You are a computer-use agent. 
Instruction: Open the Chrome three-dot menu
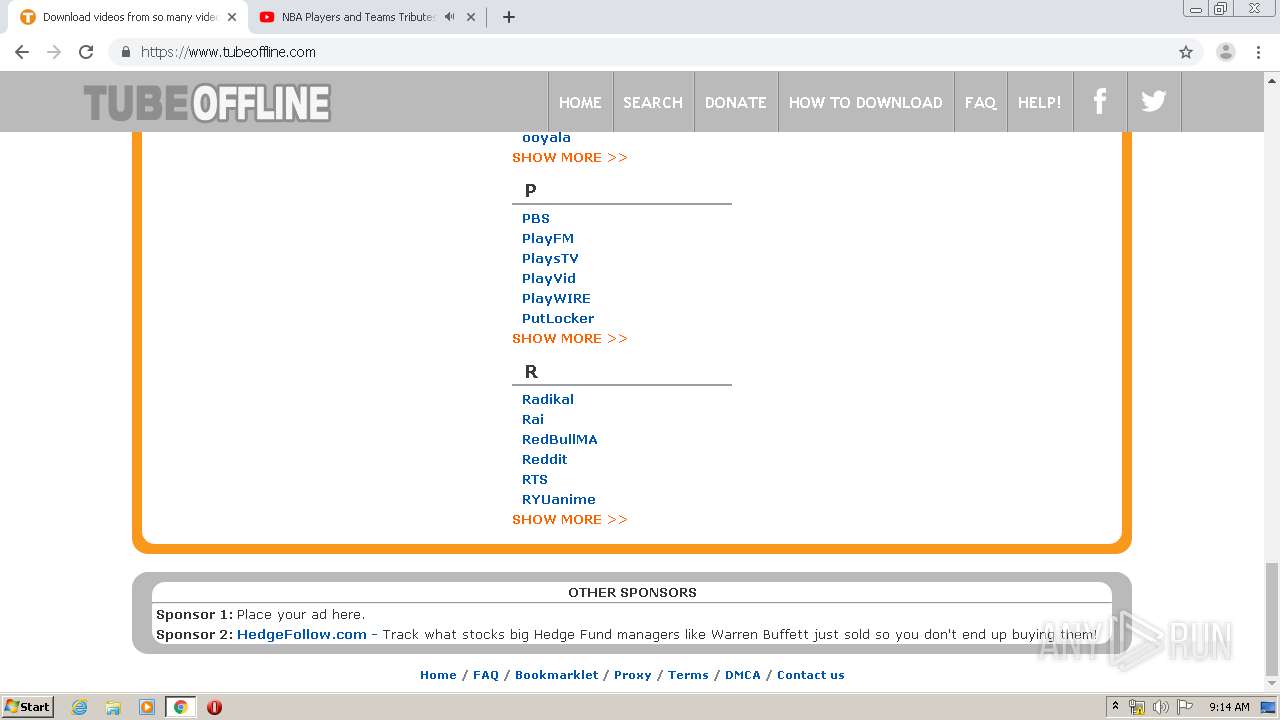click(x=1259, y=52)
